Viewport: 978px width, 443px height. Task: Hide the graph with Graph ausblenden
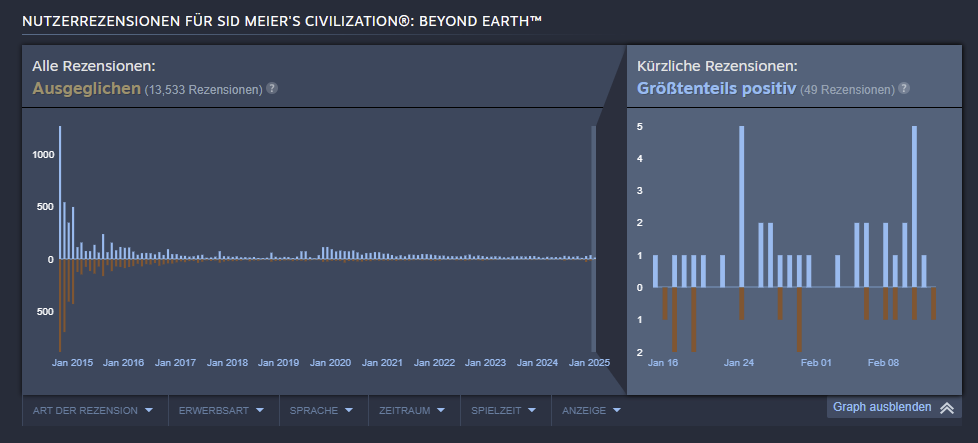click(x=894, y=407)
